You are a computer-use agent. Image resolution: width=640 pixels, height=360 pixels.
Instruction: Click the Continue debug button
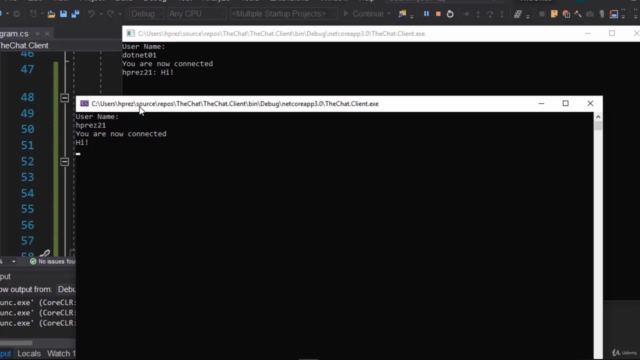363,14
